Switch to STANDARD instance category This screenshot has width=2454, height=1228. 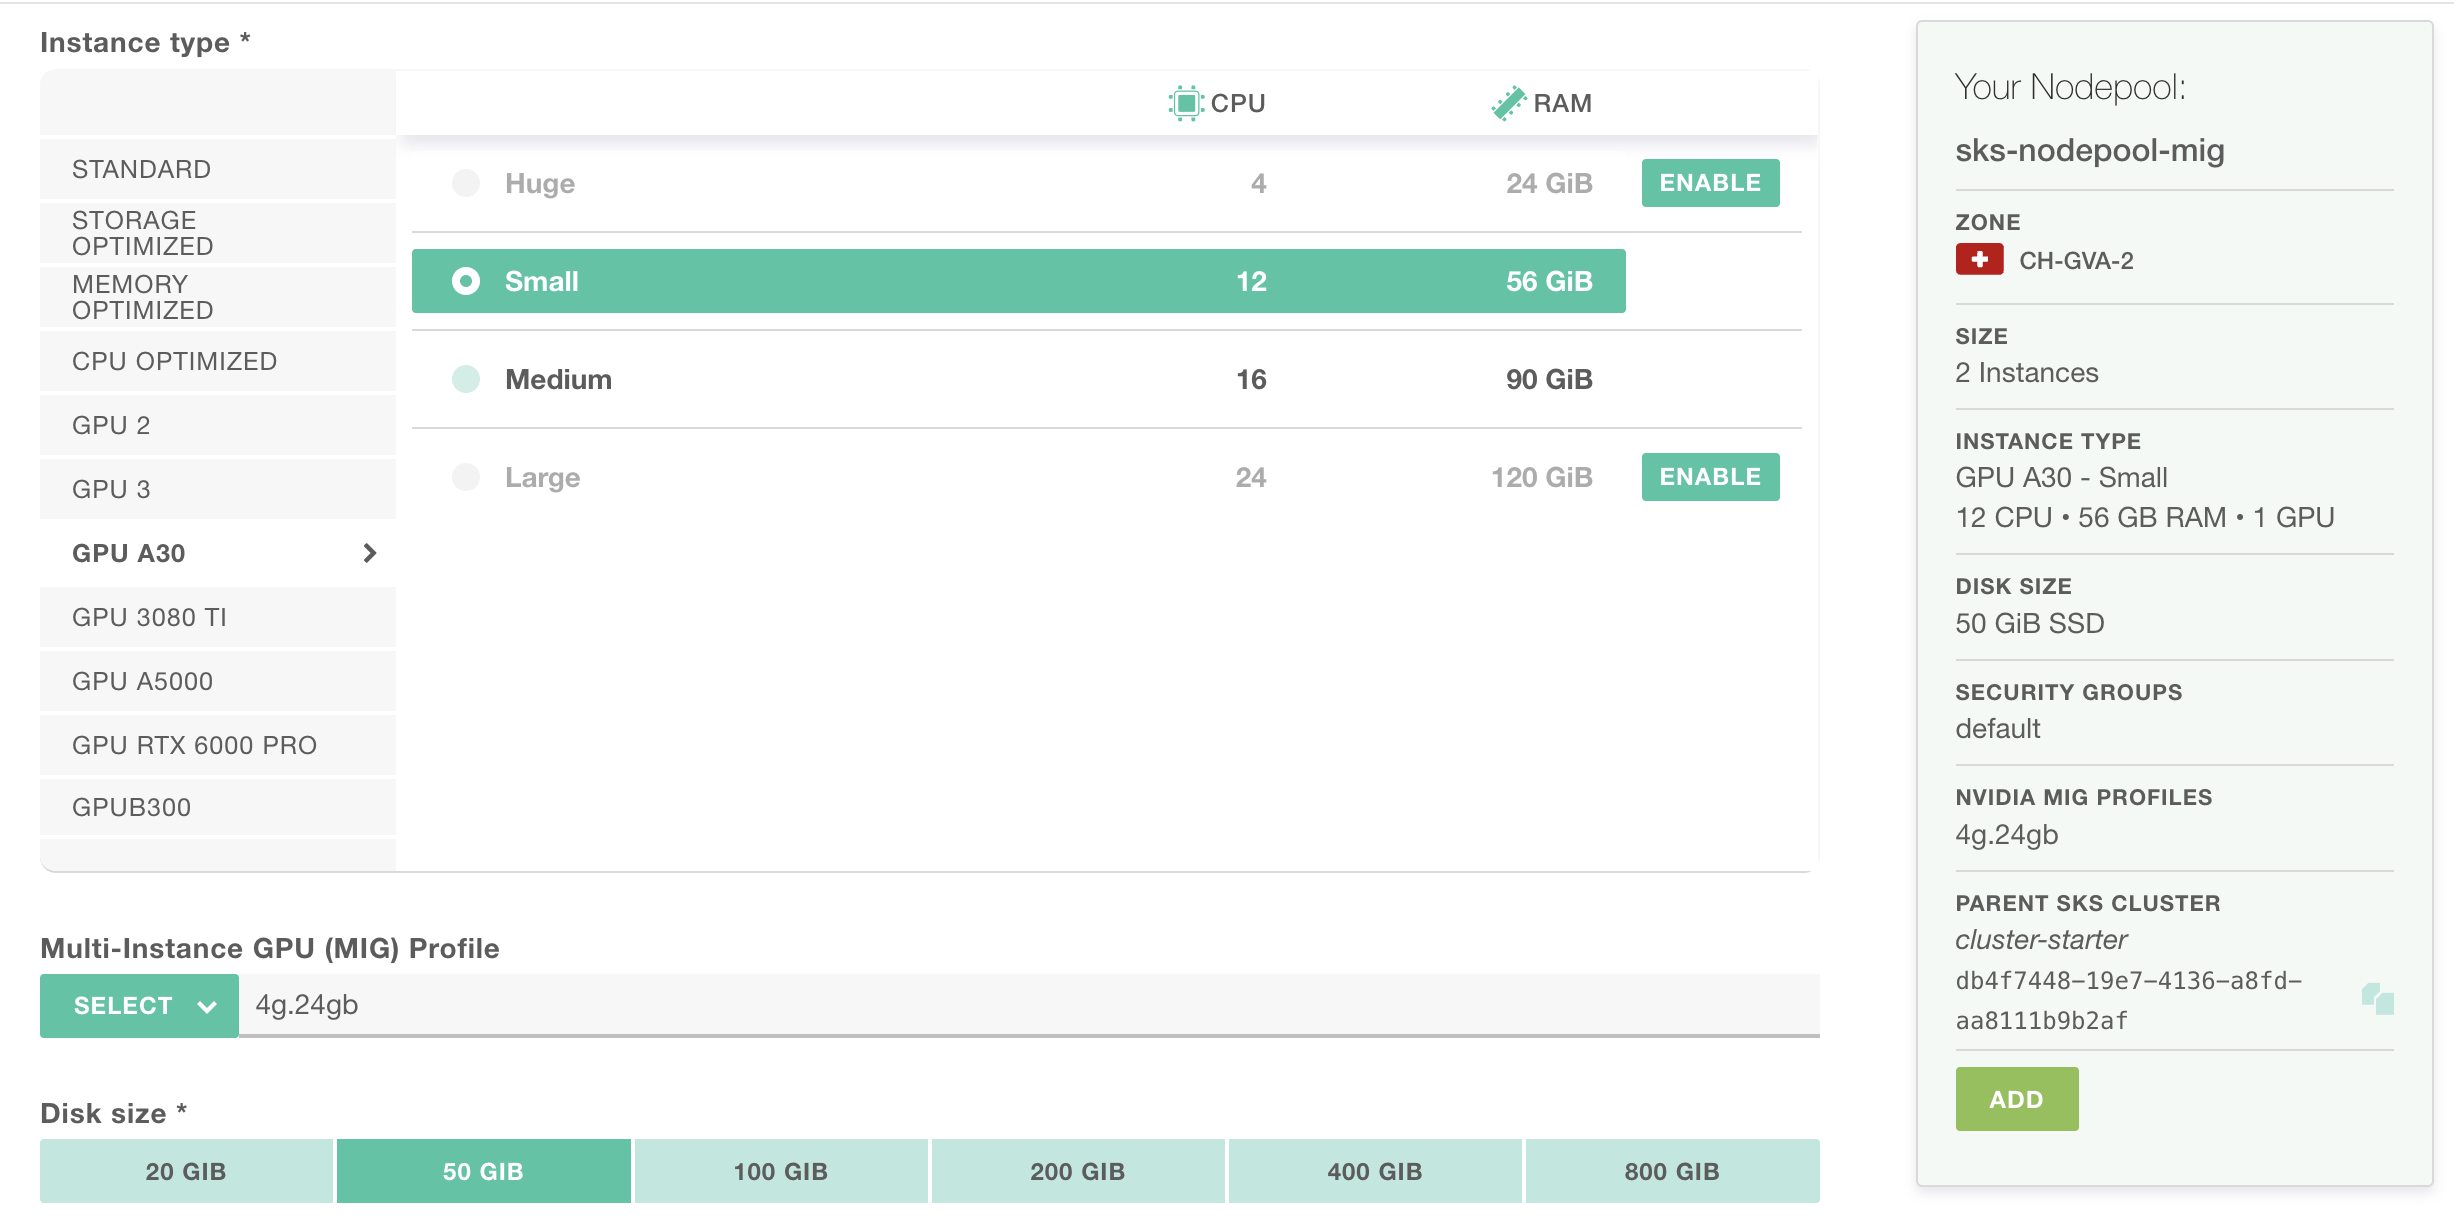click(218, 169)
